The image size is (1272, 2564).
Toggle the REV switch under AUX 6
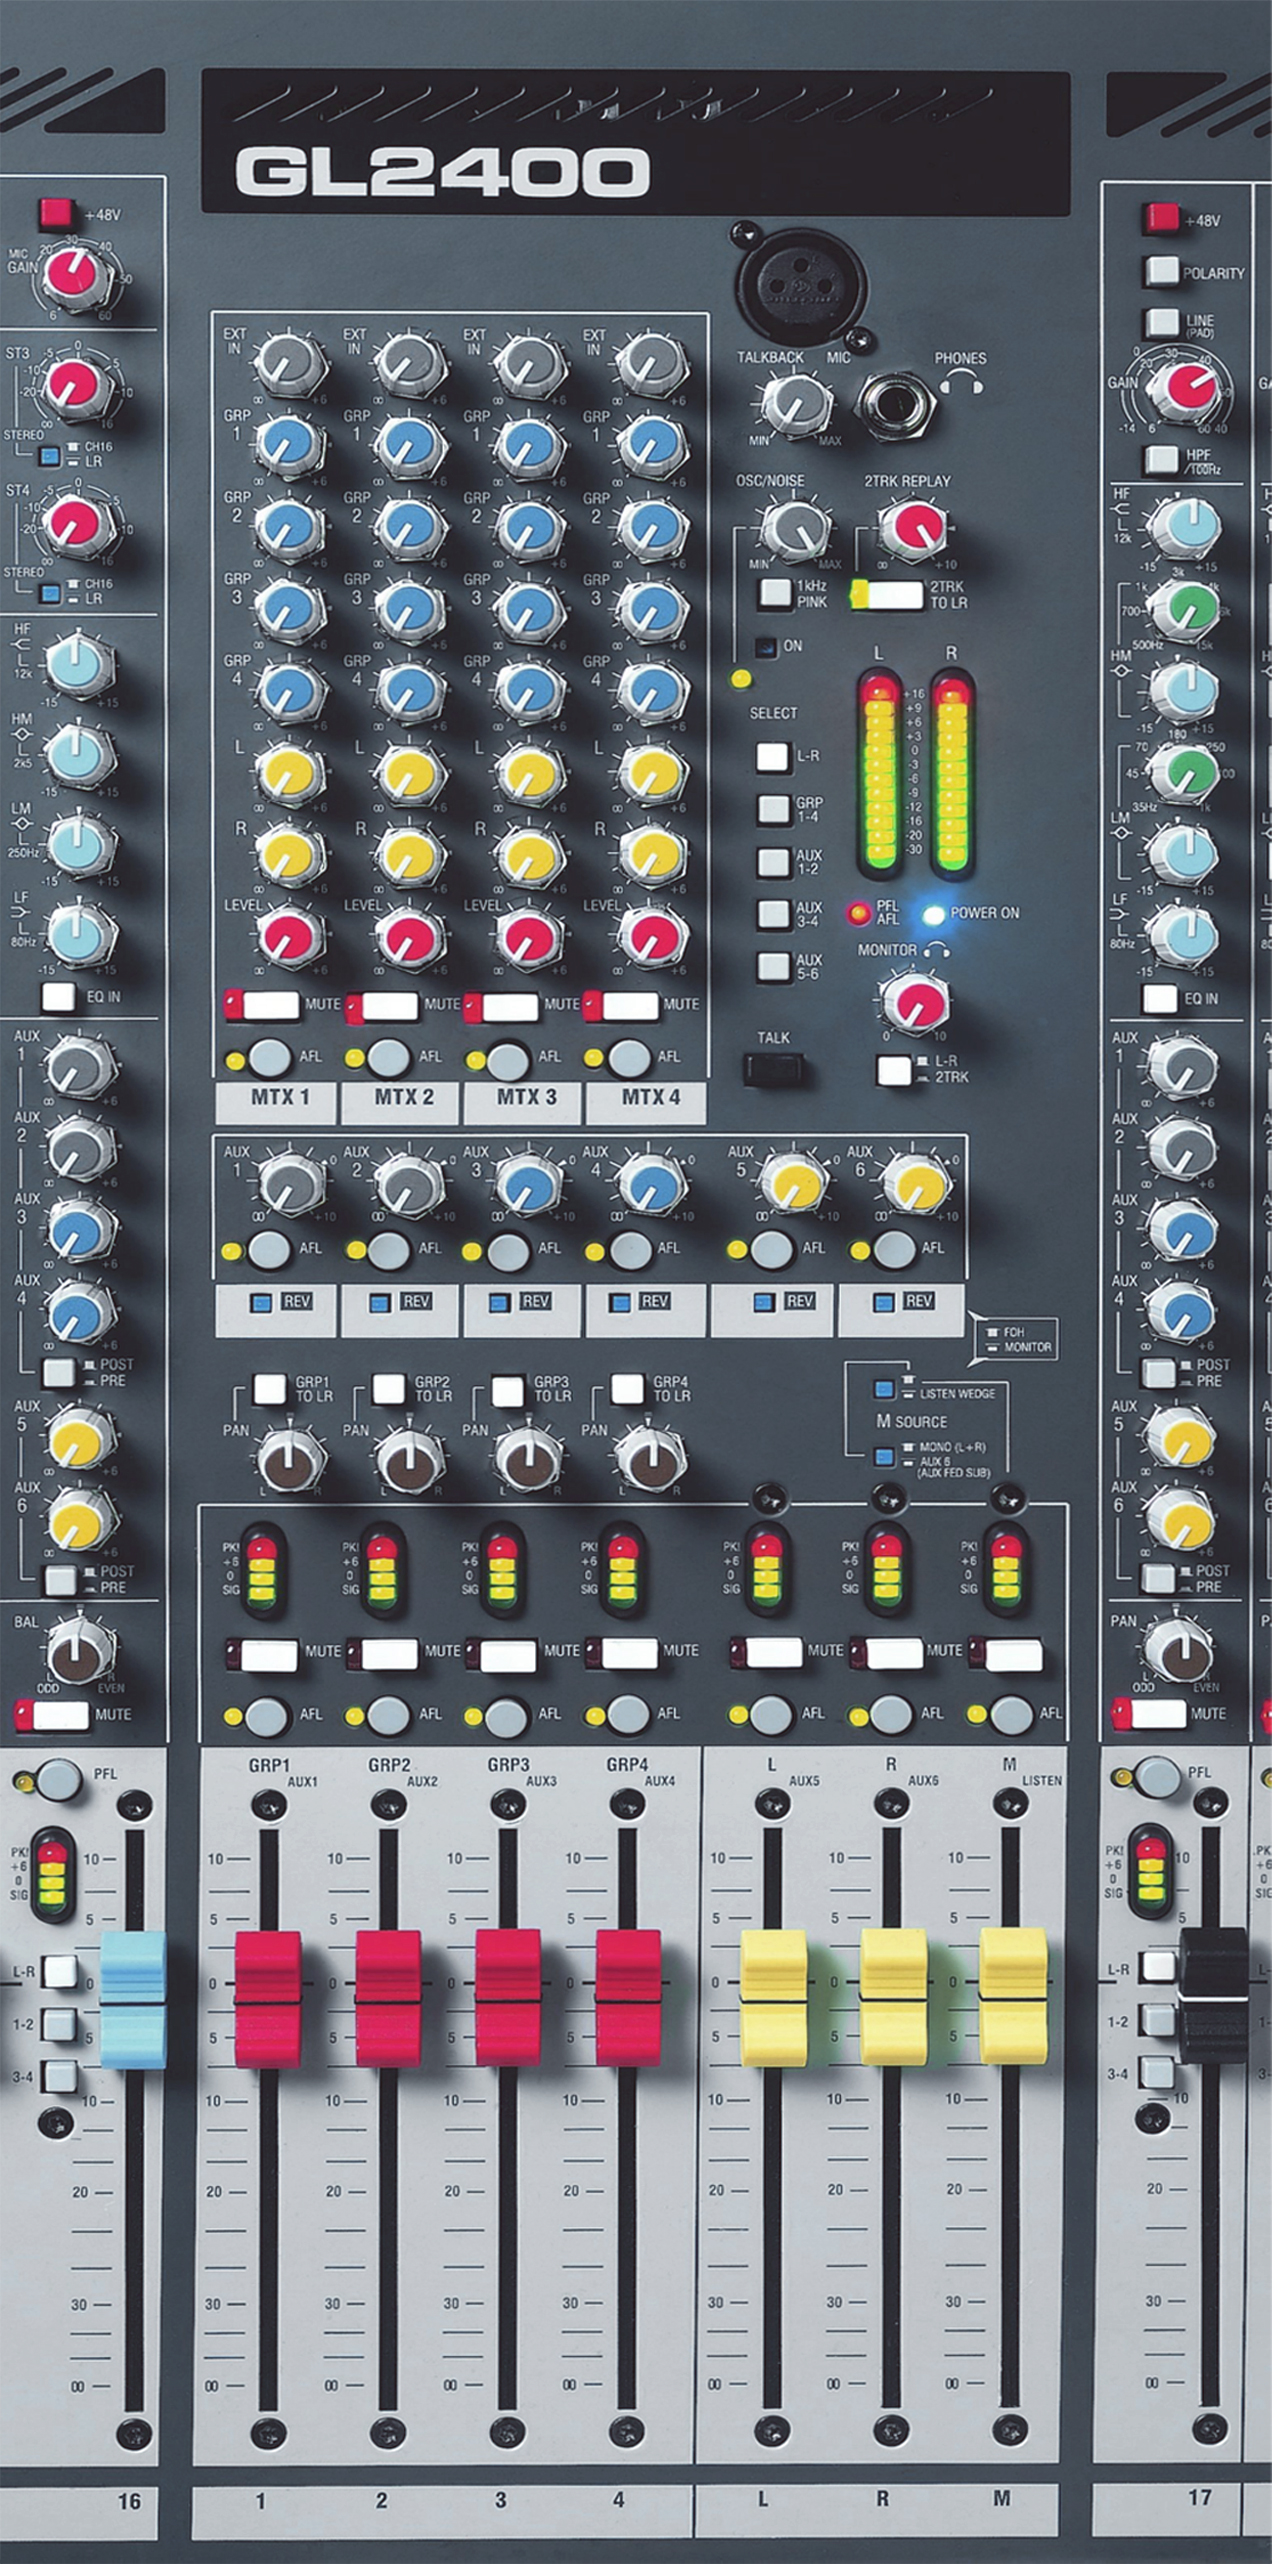883,1302
